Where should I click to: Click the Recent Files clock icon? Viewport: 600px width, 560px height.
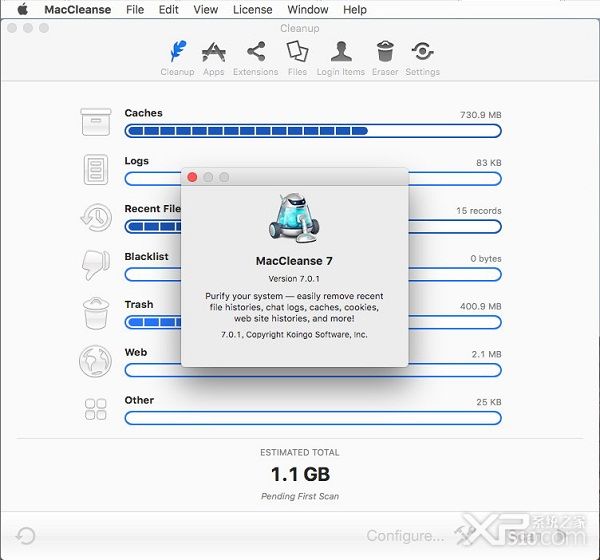pyautogui.click(x=96, y=217)
